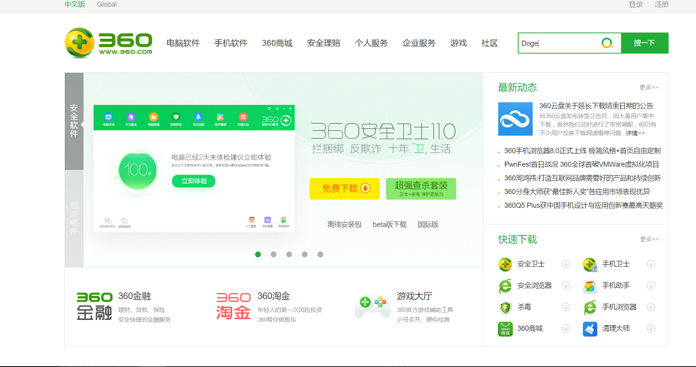The image size is (696, 367).
Task: Click the 360商城 icon in quick downloads
Action: [x=505, y=329]
